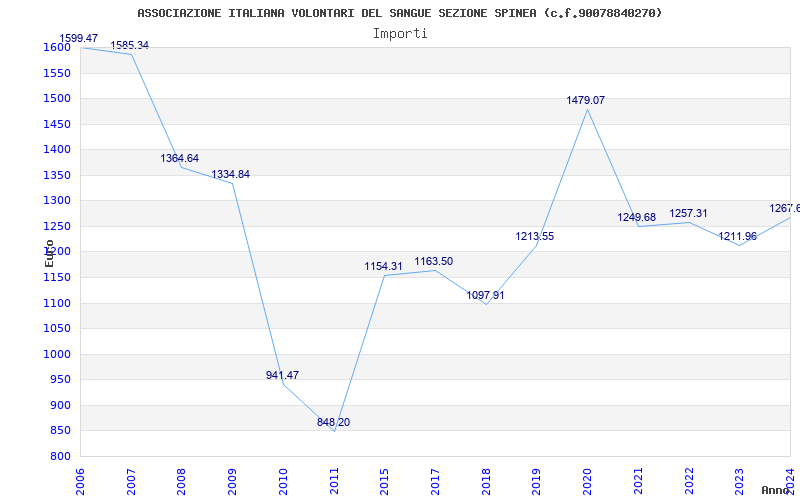This screenshot has width=800, height=500.
Task: Click the 1350 y-axis tick label
Action: (57, 176)
